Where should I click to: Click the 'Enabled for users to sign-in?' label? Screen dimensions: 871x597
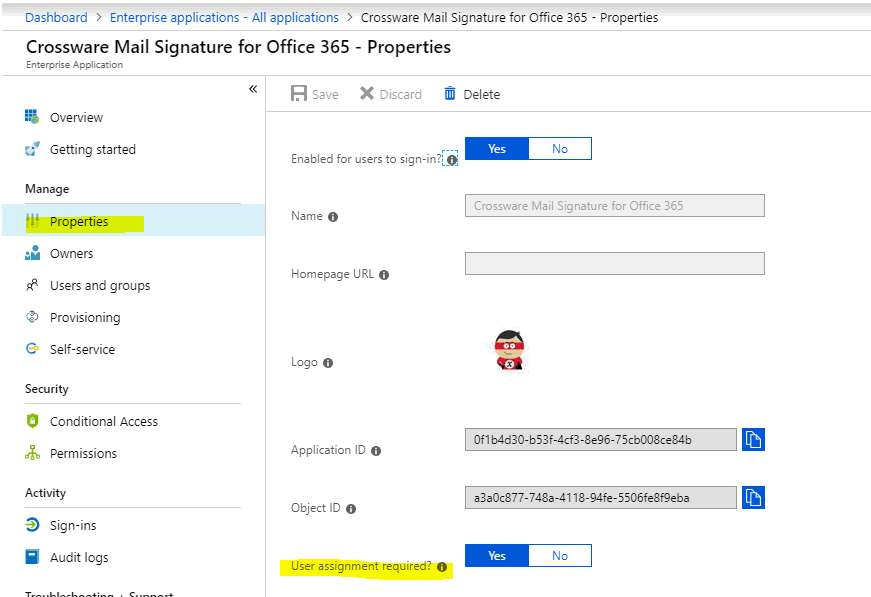point(366,159)
